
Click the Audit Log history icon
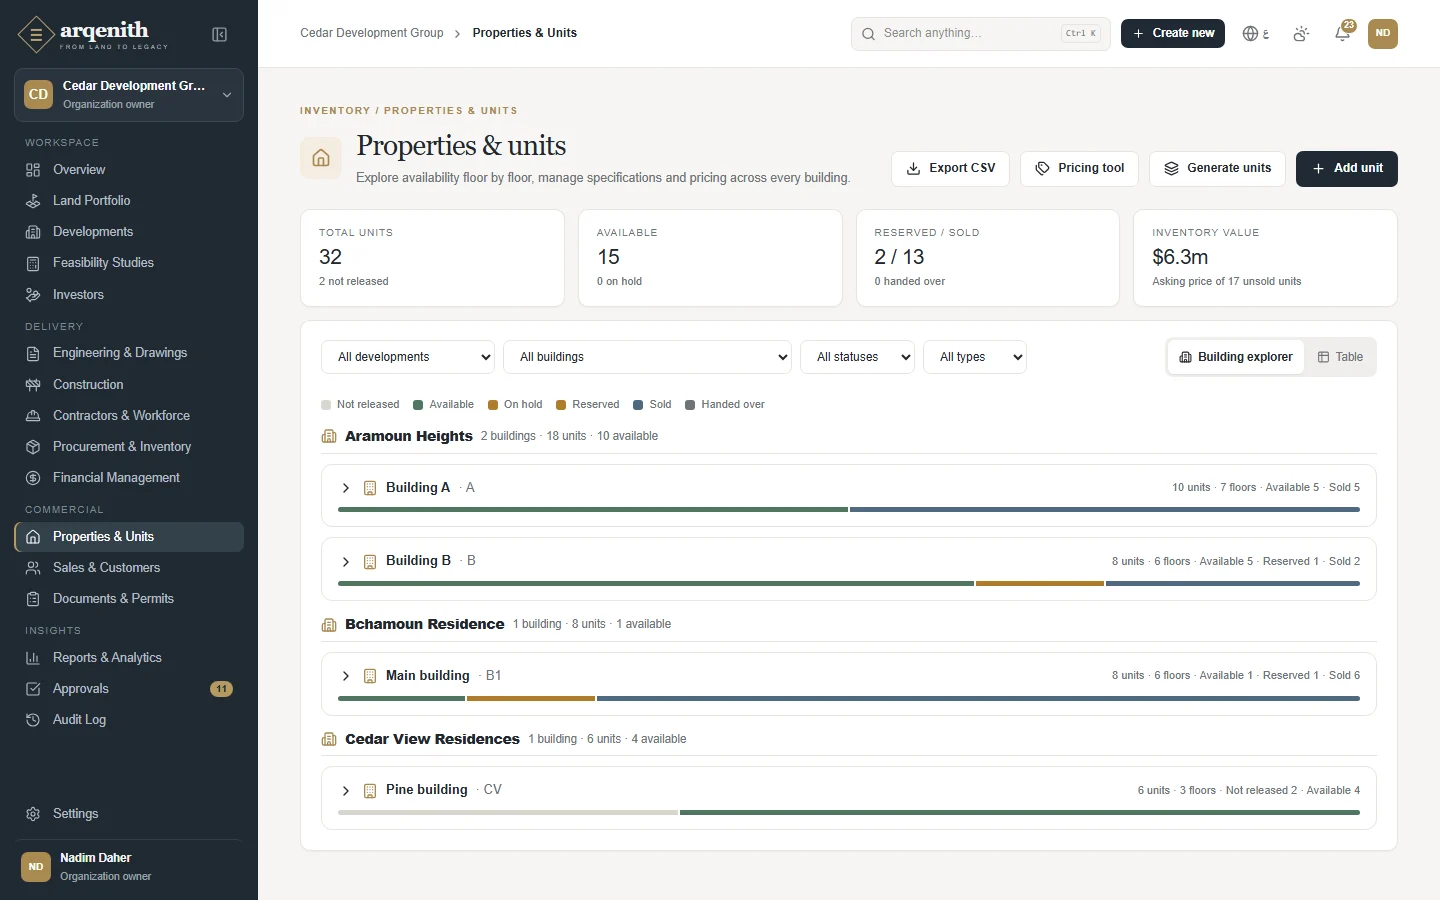pyautogui.click(x=33, y=720)
